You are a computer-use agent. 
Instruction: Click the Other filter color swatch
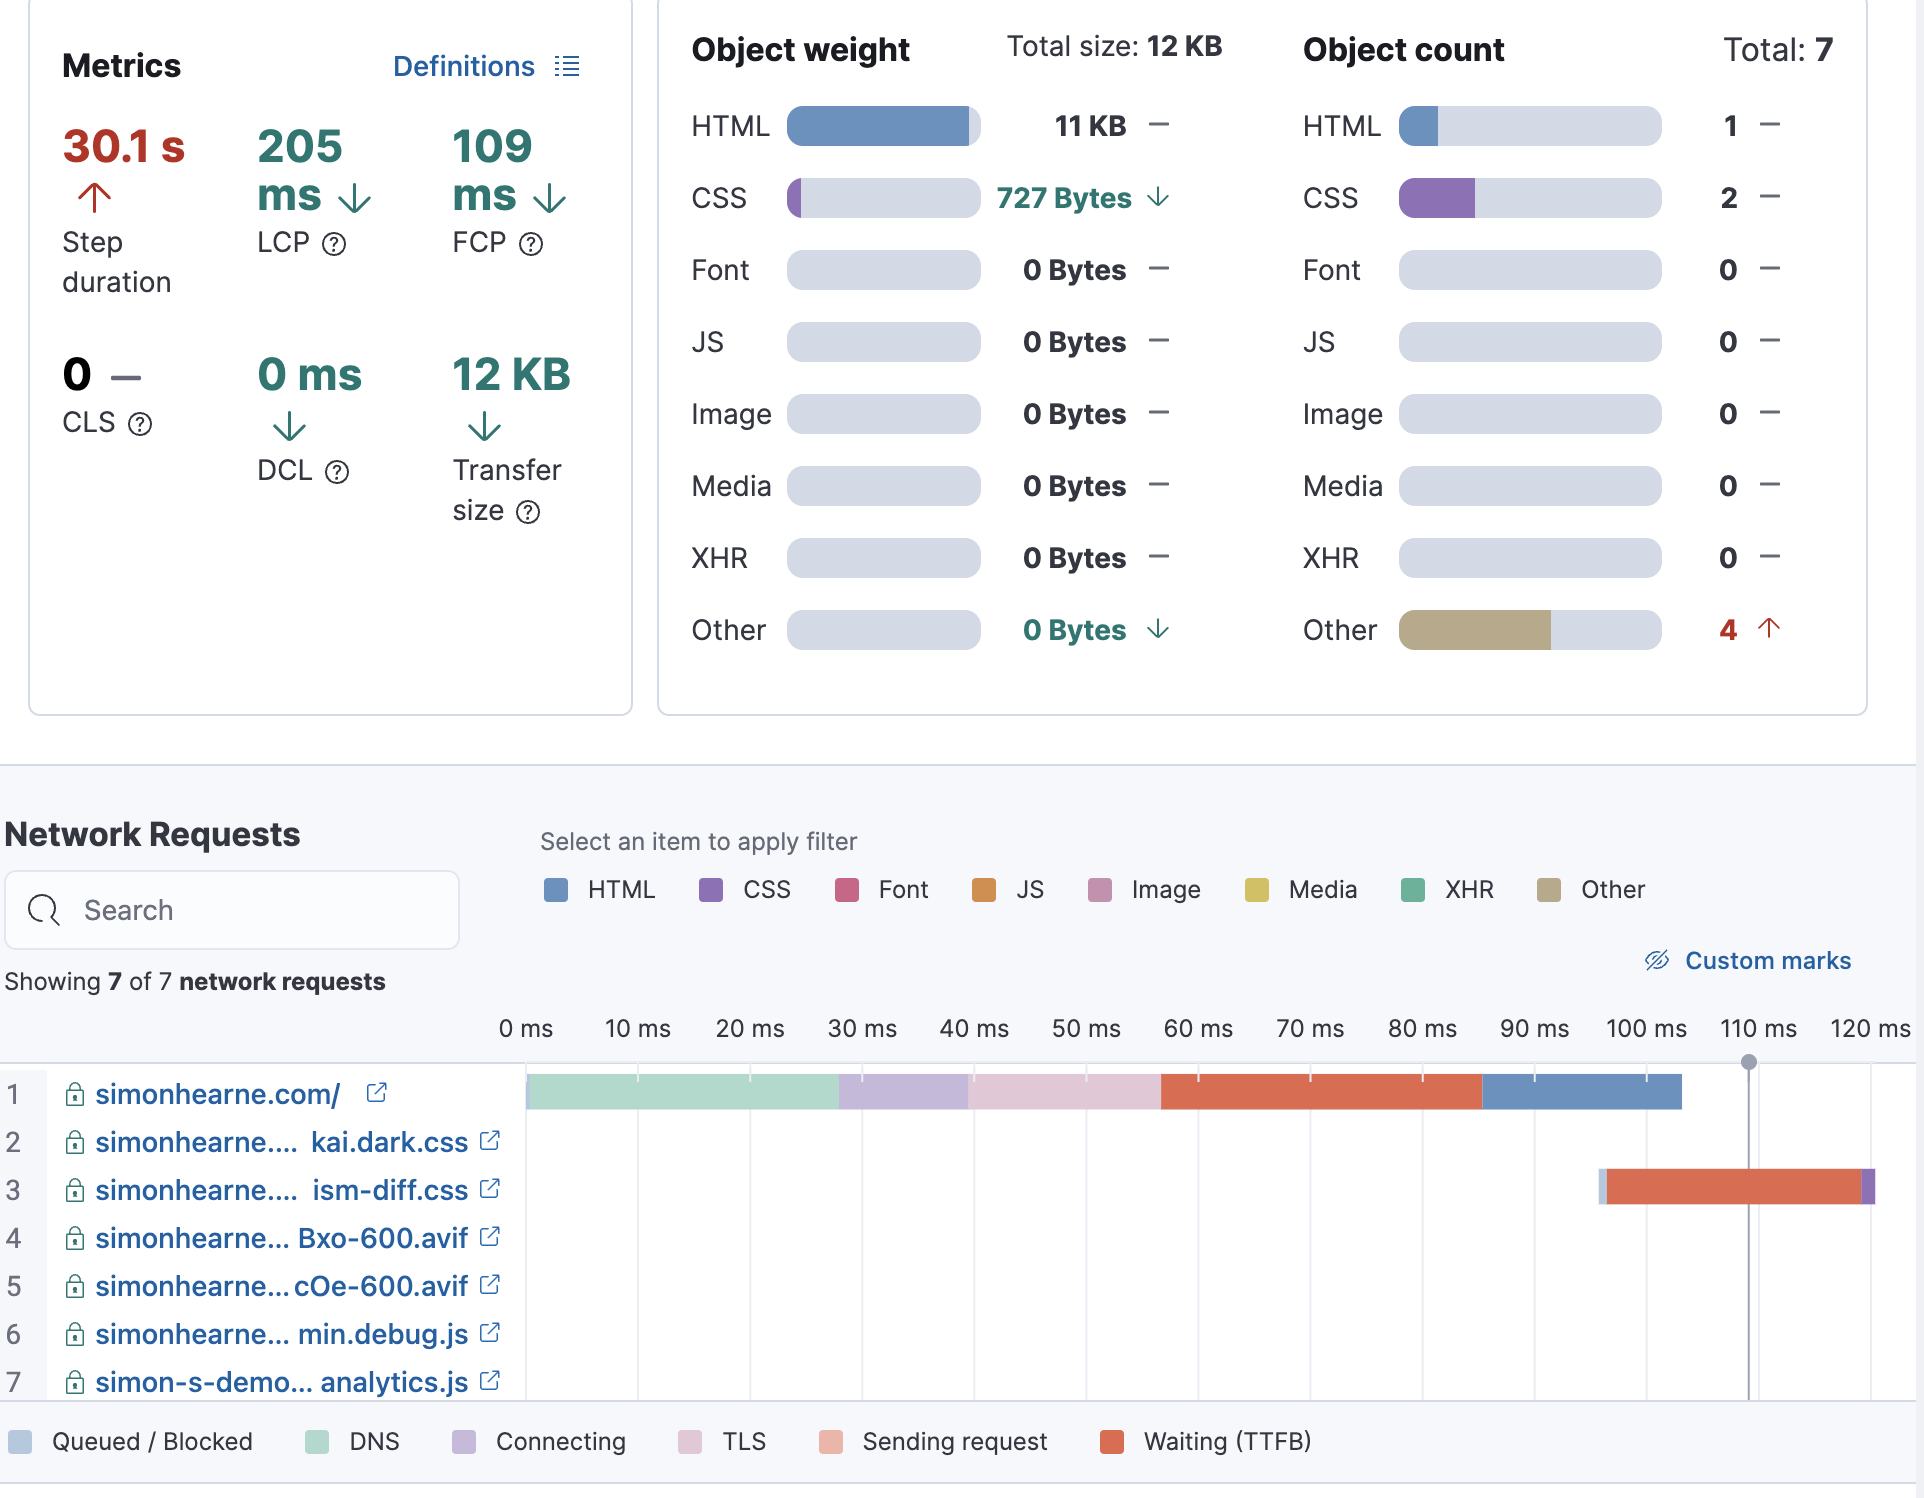(1549, 889)
